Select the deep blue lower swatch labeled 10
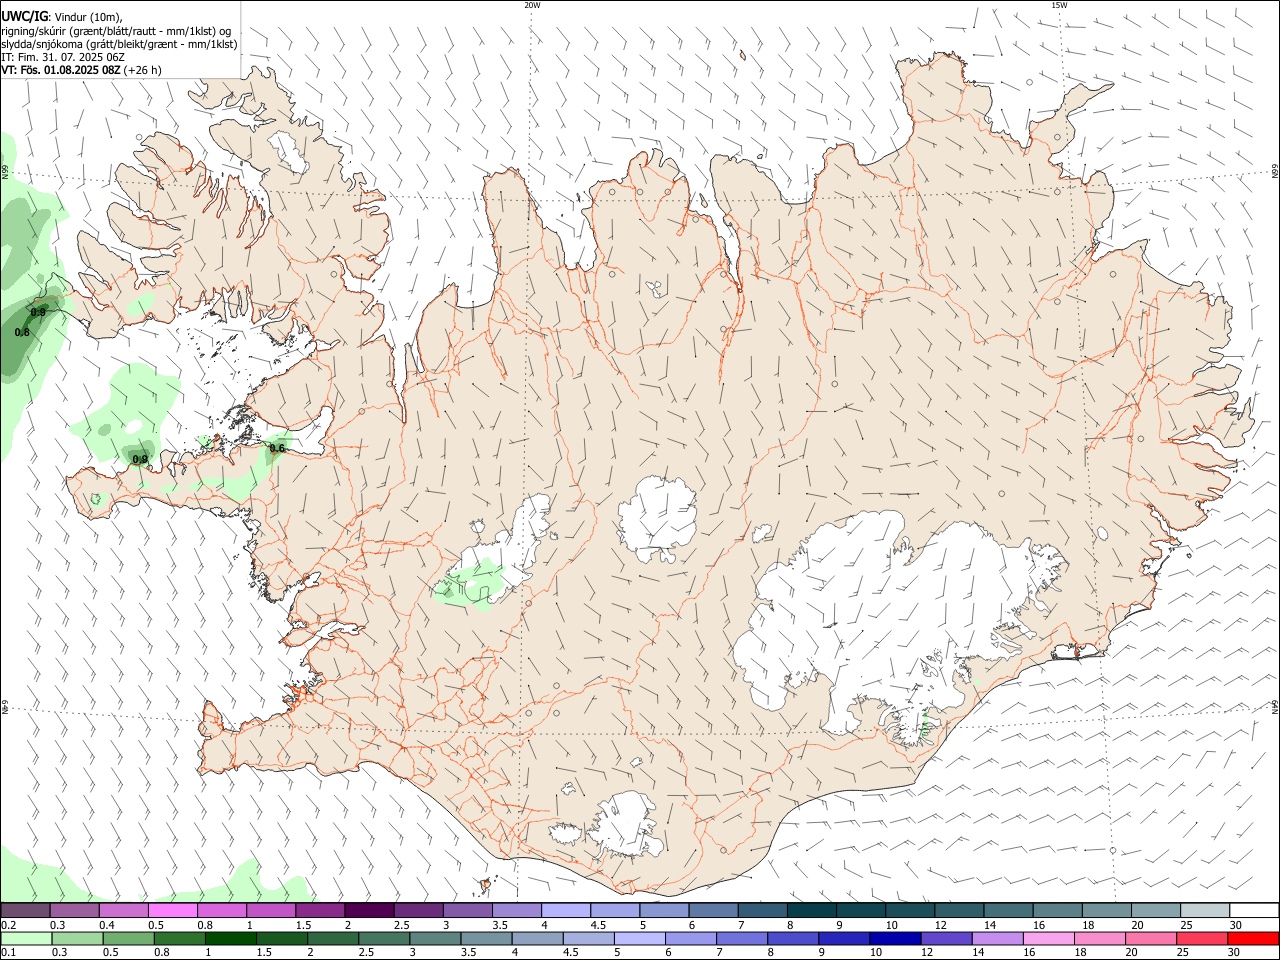Image resolution: width=1280 pixels, height=960 pixels. pyautogui.click(x=894, y=938)
